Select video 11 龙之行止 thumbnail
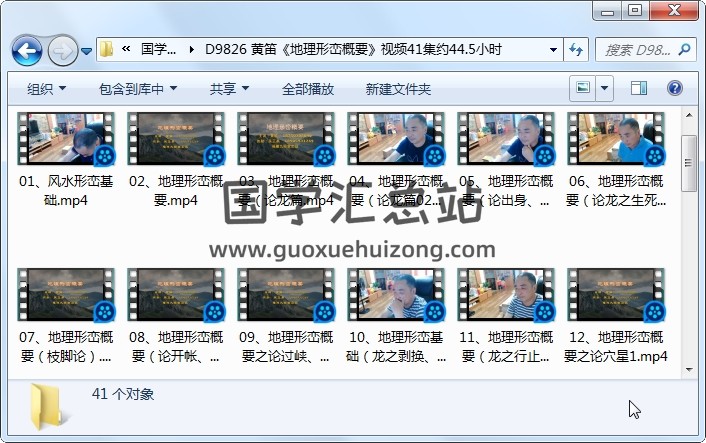This screenshot has height=443, width=706. pyautogui.click(x=506, y=295)
